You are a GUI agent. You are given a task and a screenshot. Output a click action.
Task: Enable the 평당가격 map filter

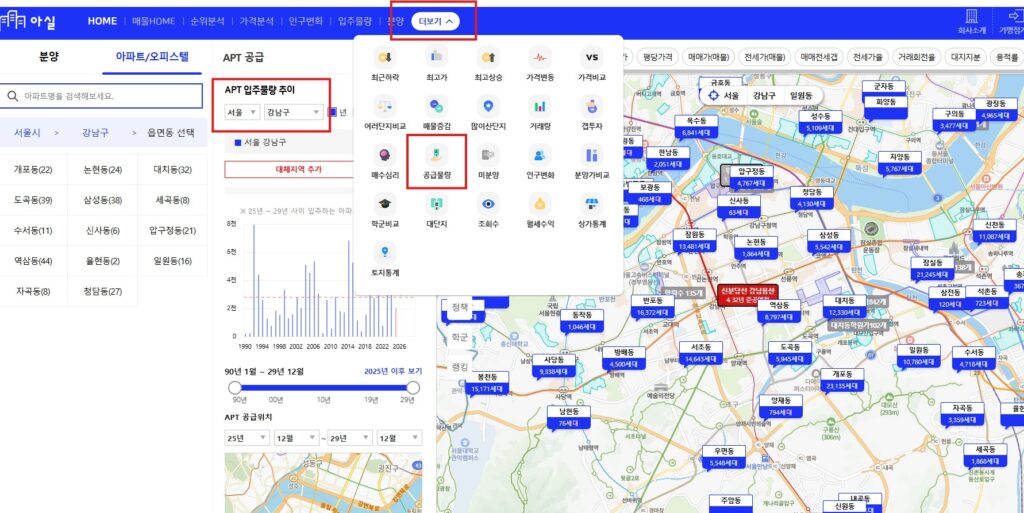click(x=657, y=58)
